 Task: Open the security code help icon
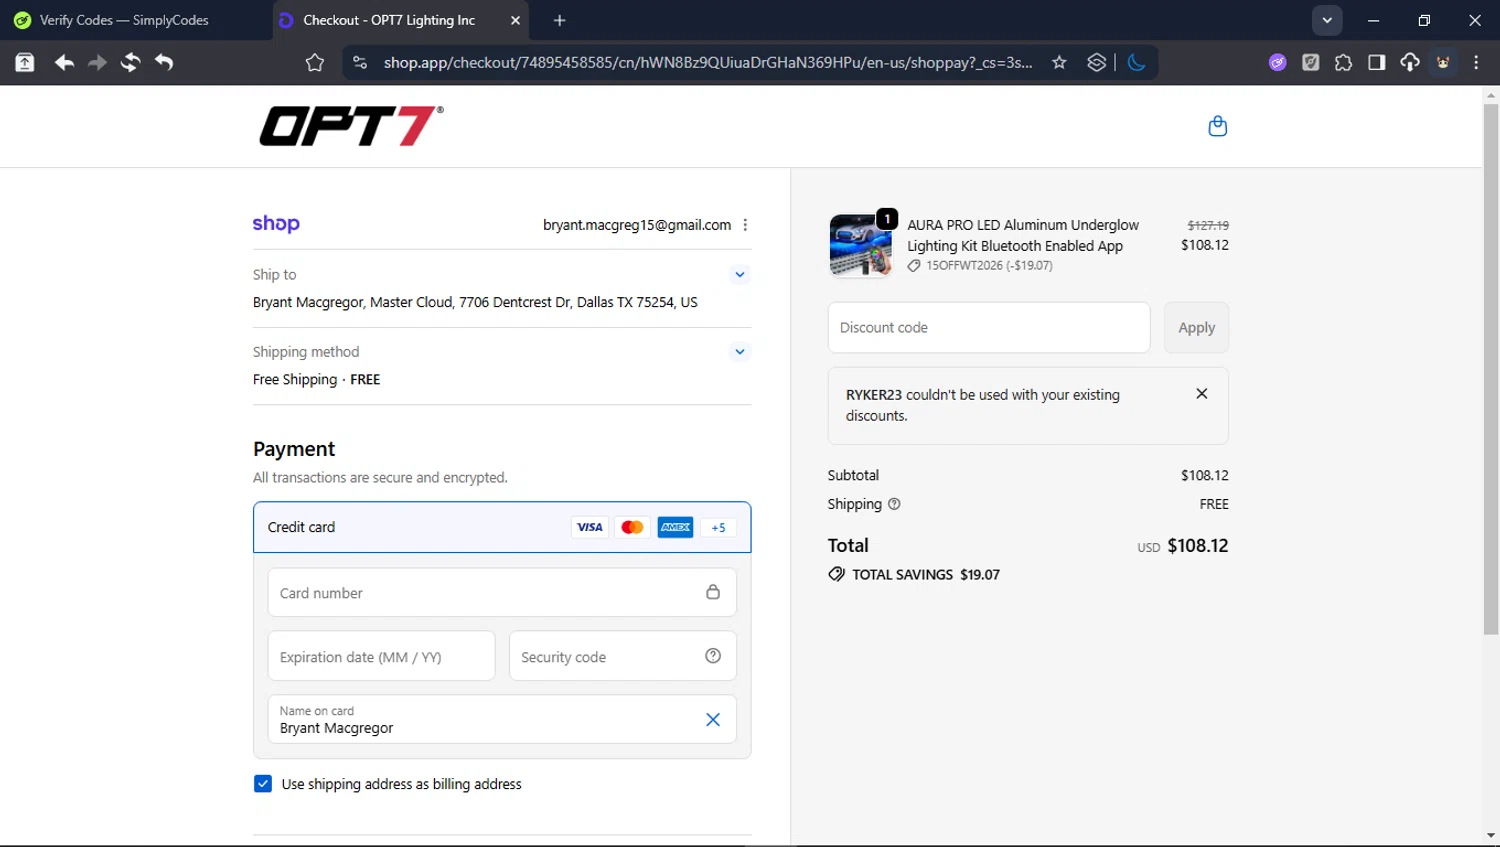713,656
